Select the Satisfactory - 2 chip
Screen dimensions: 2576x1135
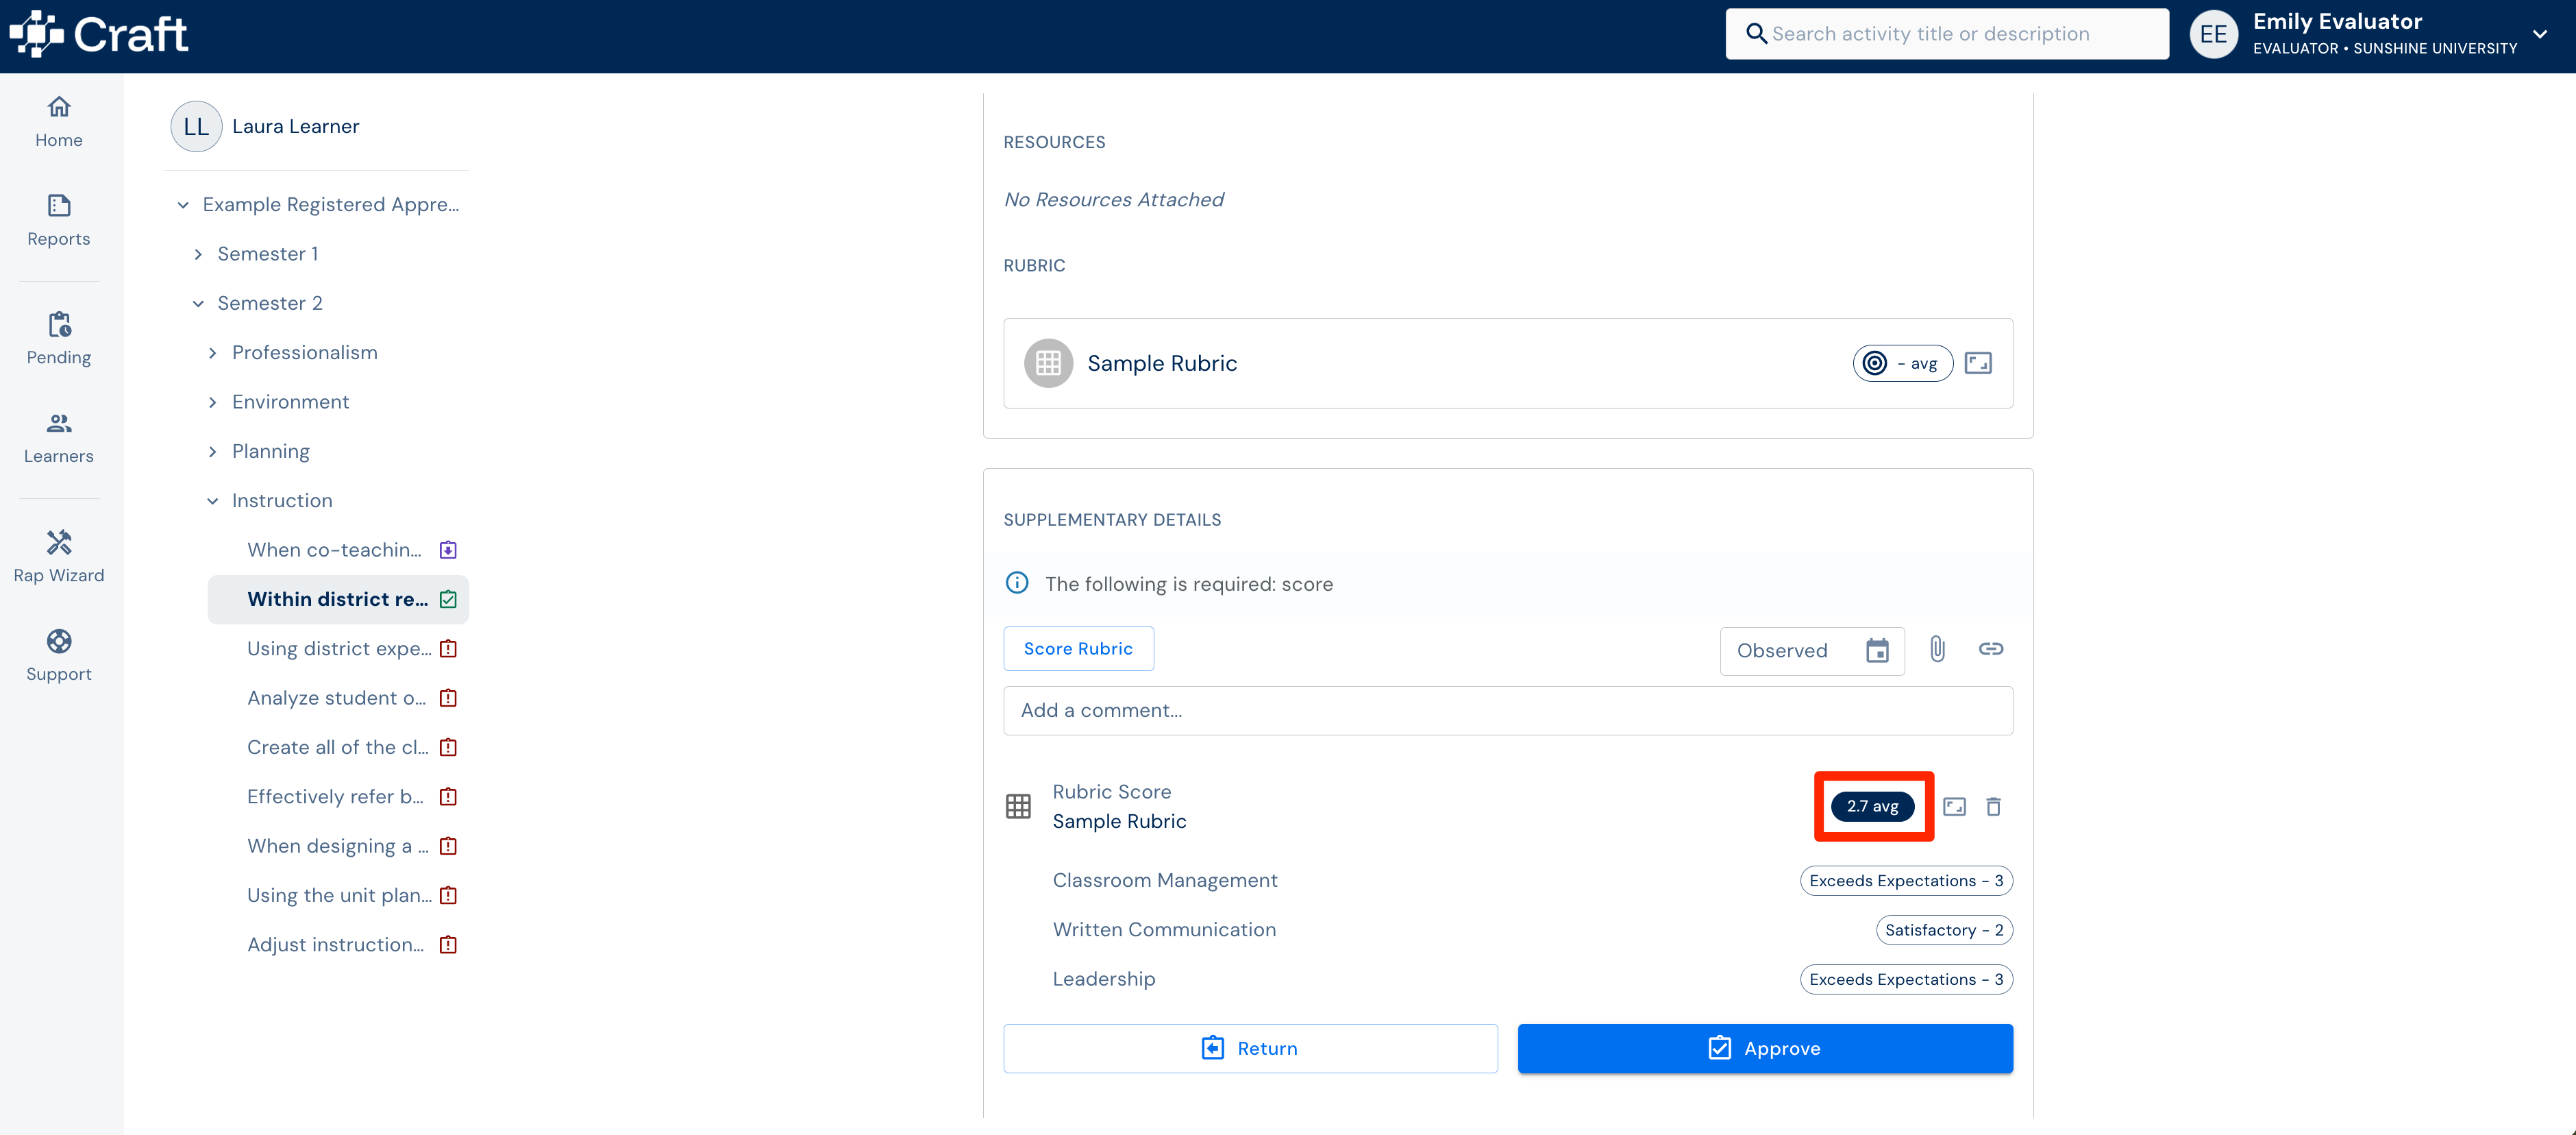coord(1944,930)
